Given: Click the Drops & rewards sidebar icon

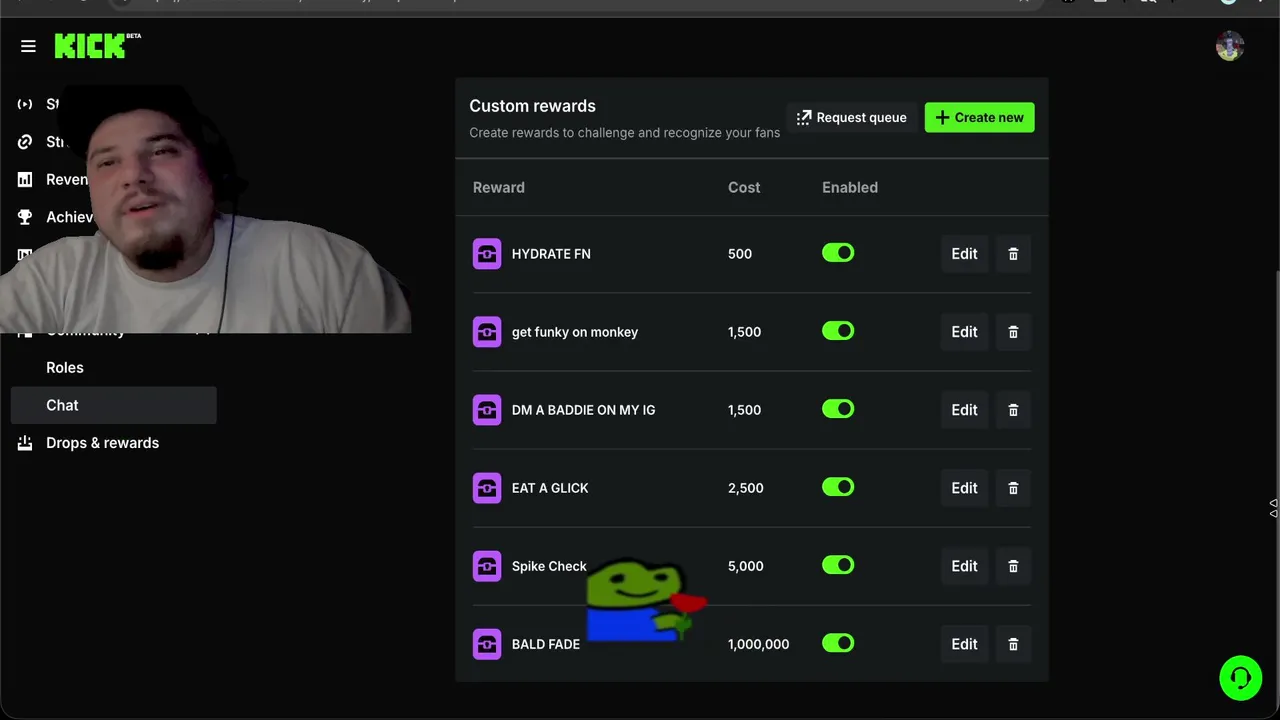Looking at the screenshot, I should pyautogui.click(x=25, y=443).
